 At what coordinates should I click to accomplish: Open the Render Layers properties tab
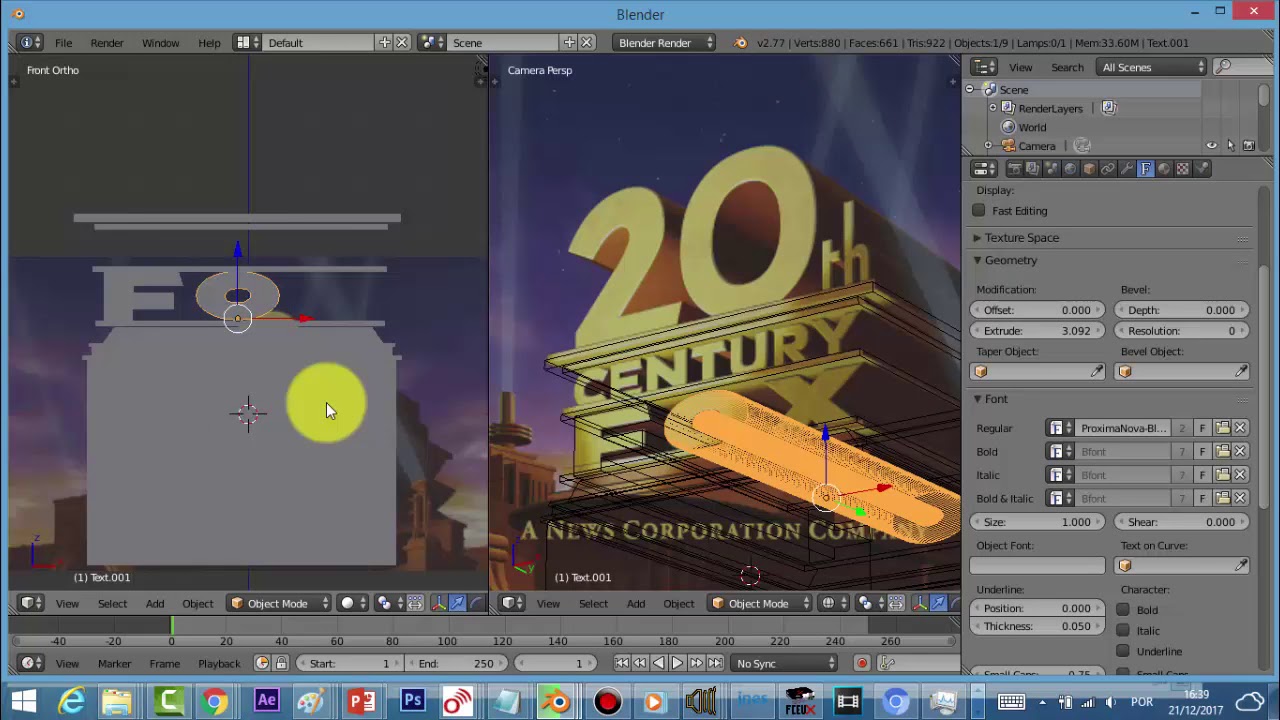[1033, 169]
